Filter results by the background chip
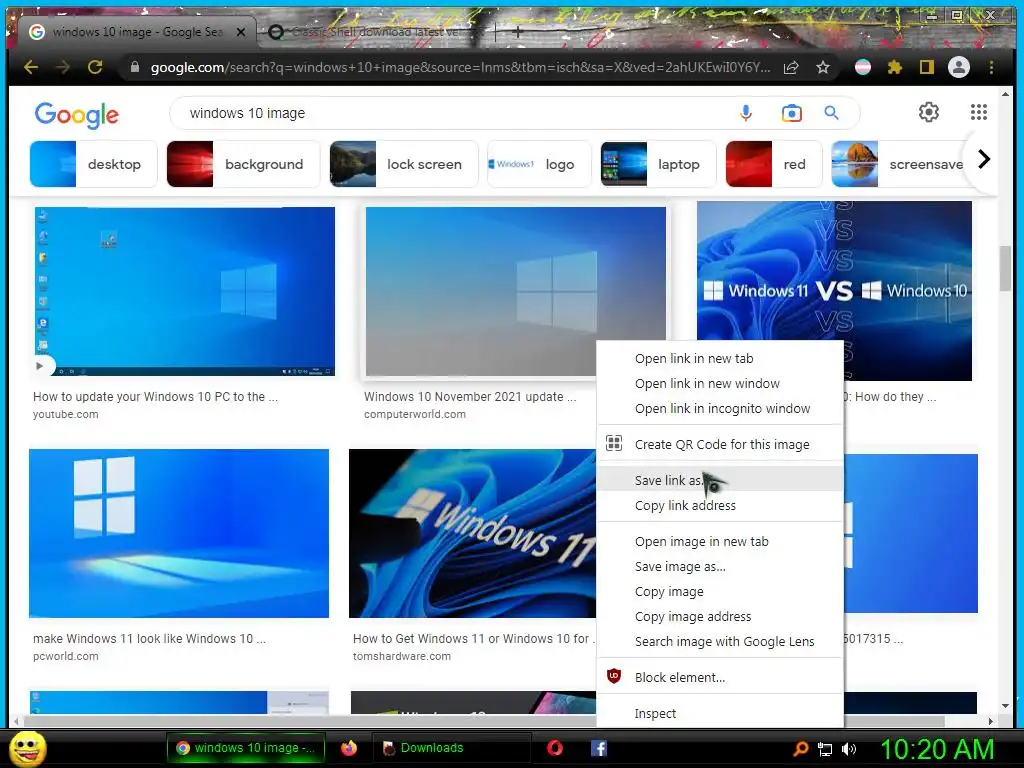 (x=244, y=164)
